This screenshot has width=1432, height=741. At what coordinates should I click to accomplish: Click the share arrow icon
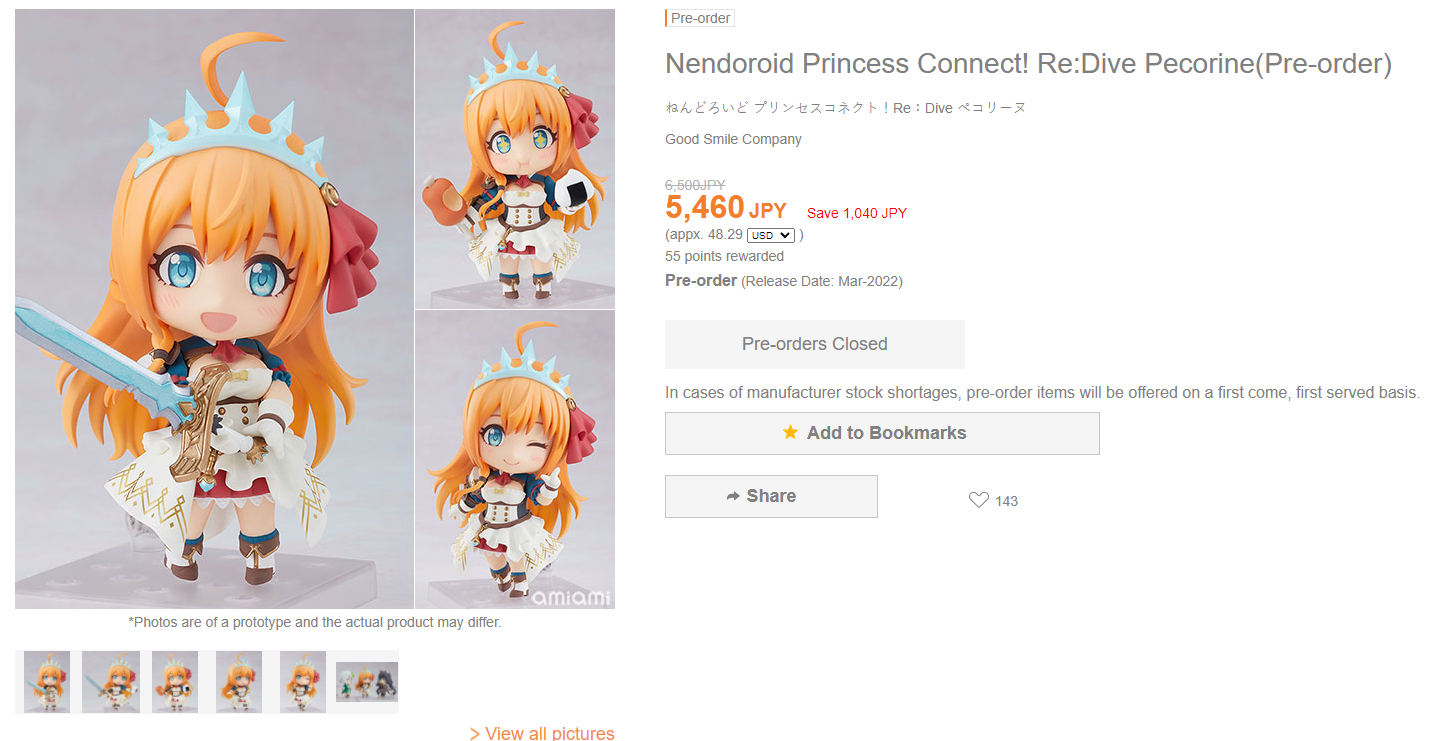click(733, 496)
